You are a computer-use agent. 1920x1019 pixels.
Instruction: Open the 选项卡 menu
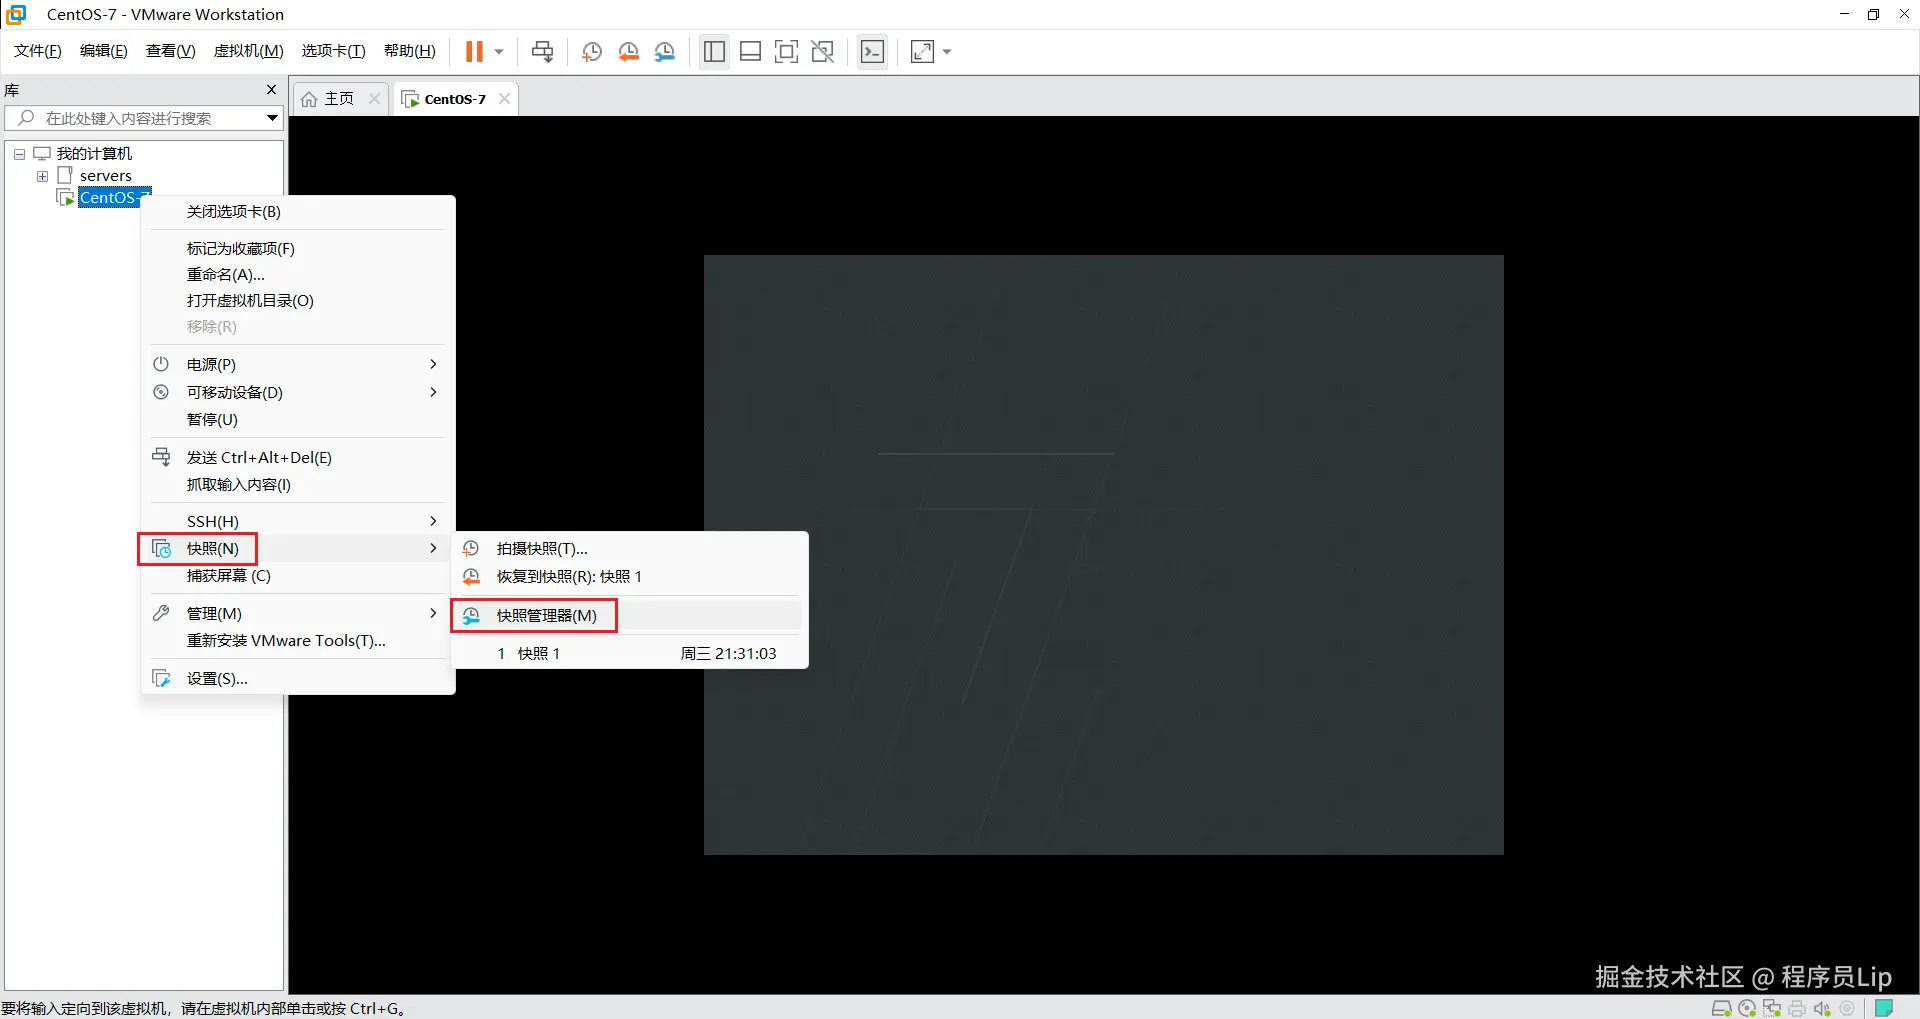click(334, 51)
